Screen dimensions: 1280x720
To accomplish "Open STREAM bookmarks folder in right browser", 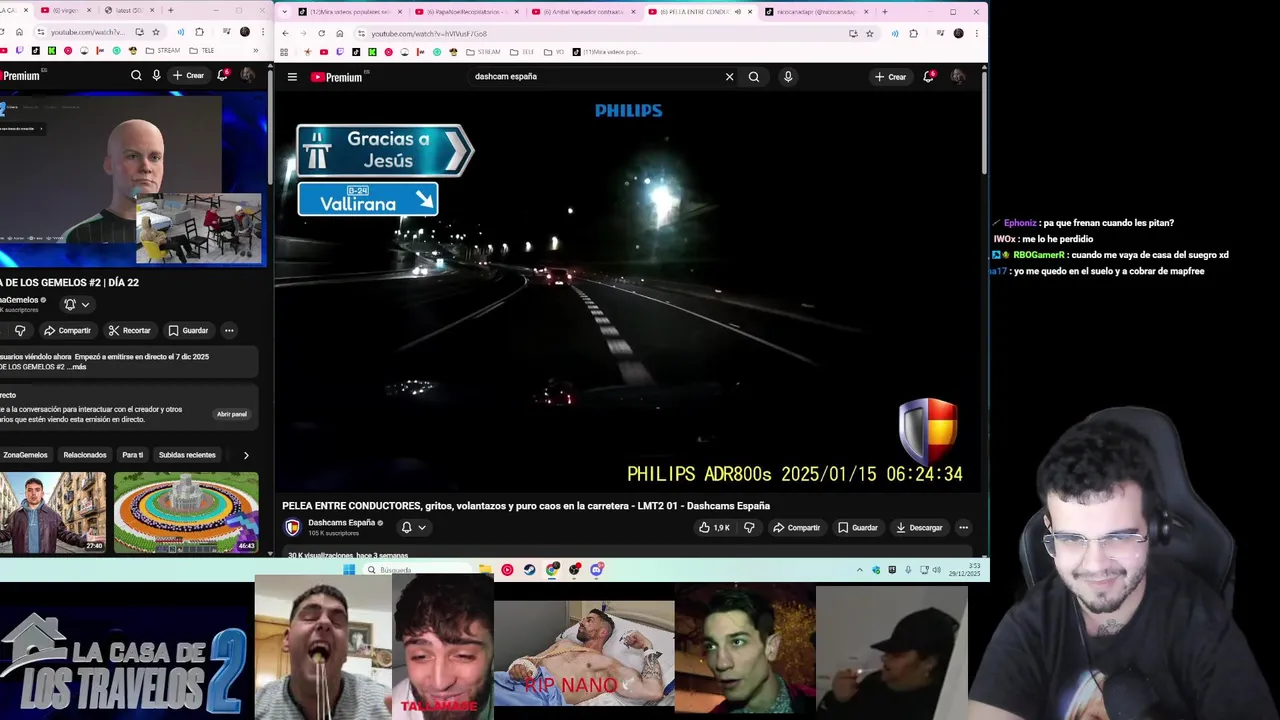I will (482, 52).
